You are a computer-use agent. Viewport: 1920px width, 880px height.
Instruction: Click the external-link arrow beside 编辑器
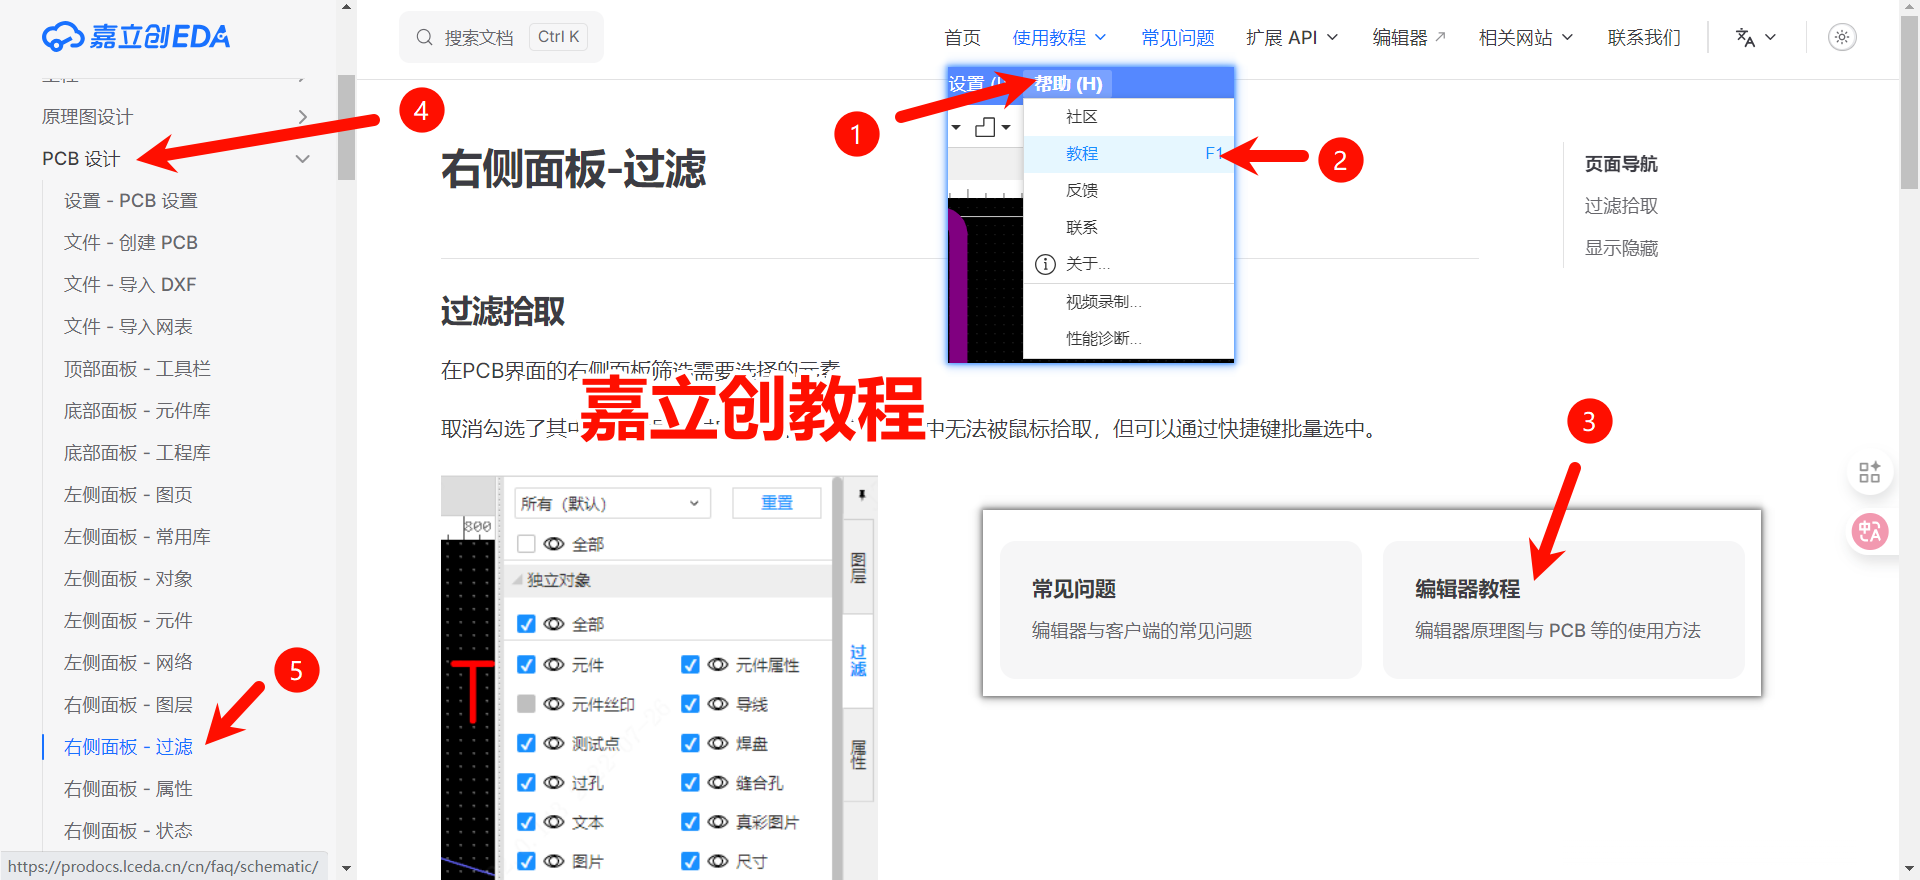(1440, 37)
